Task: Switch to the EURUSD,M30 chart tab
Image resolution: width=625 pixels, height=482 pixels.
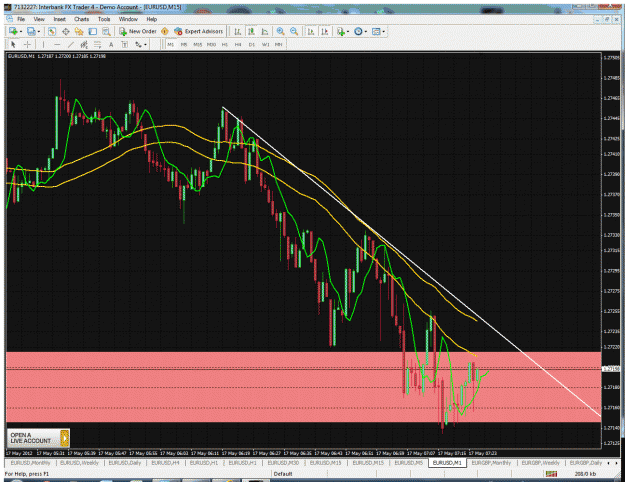Action: coord(283,463)
